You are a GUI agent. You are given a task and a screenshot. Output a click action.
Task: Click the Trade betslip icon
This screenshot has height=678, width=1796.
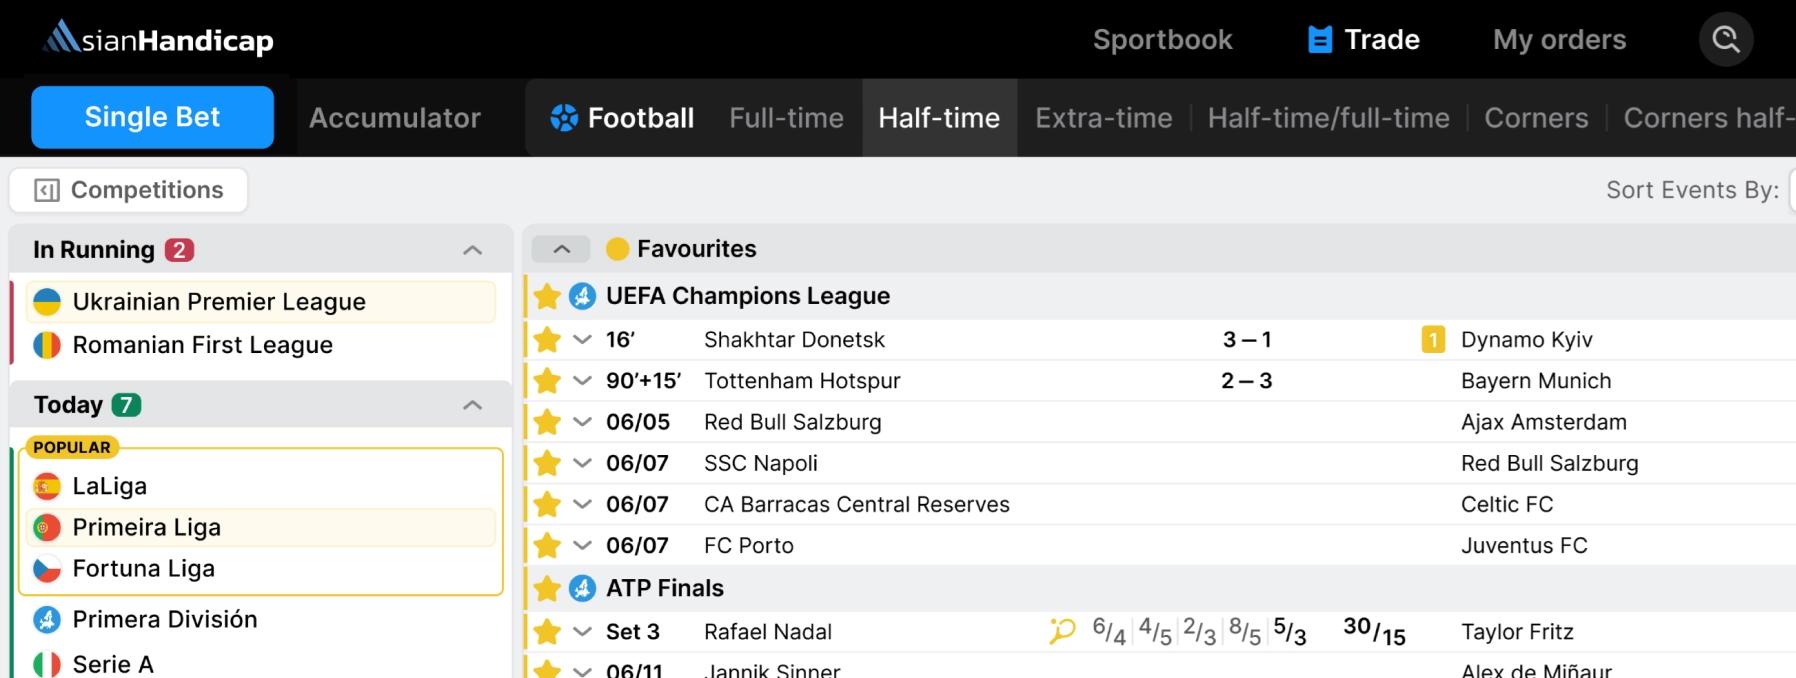[1320, 40]
